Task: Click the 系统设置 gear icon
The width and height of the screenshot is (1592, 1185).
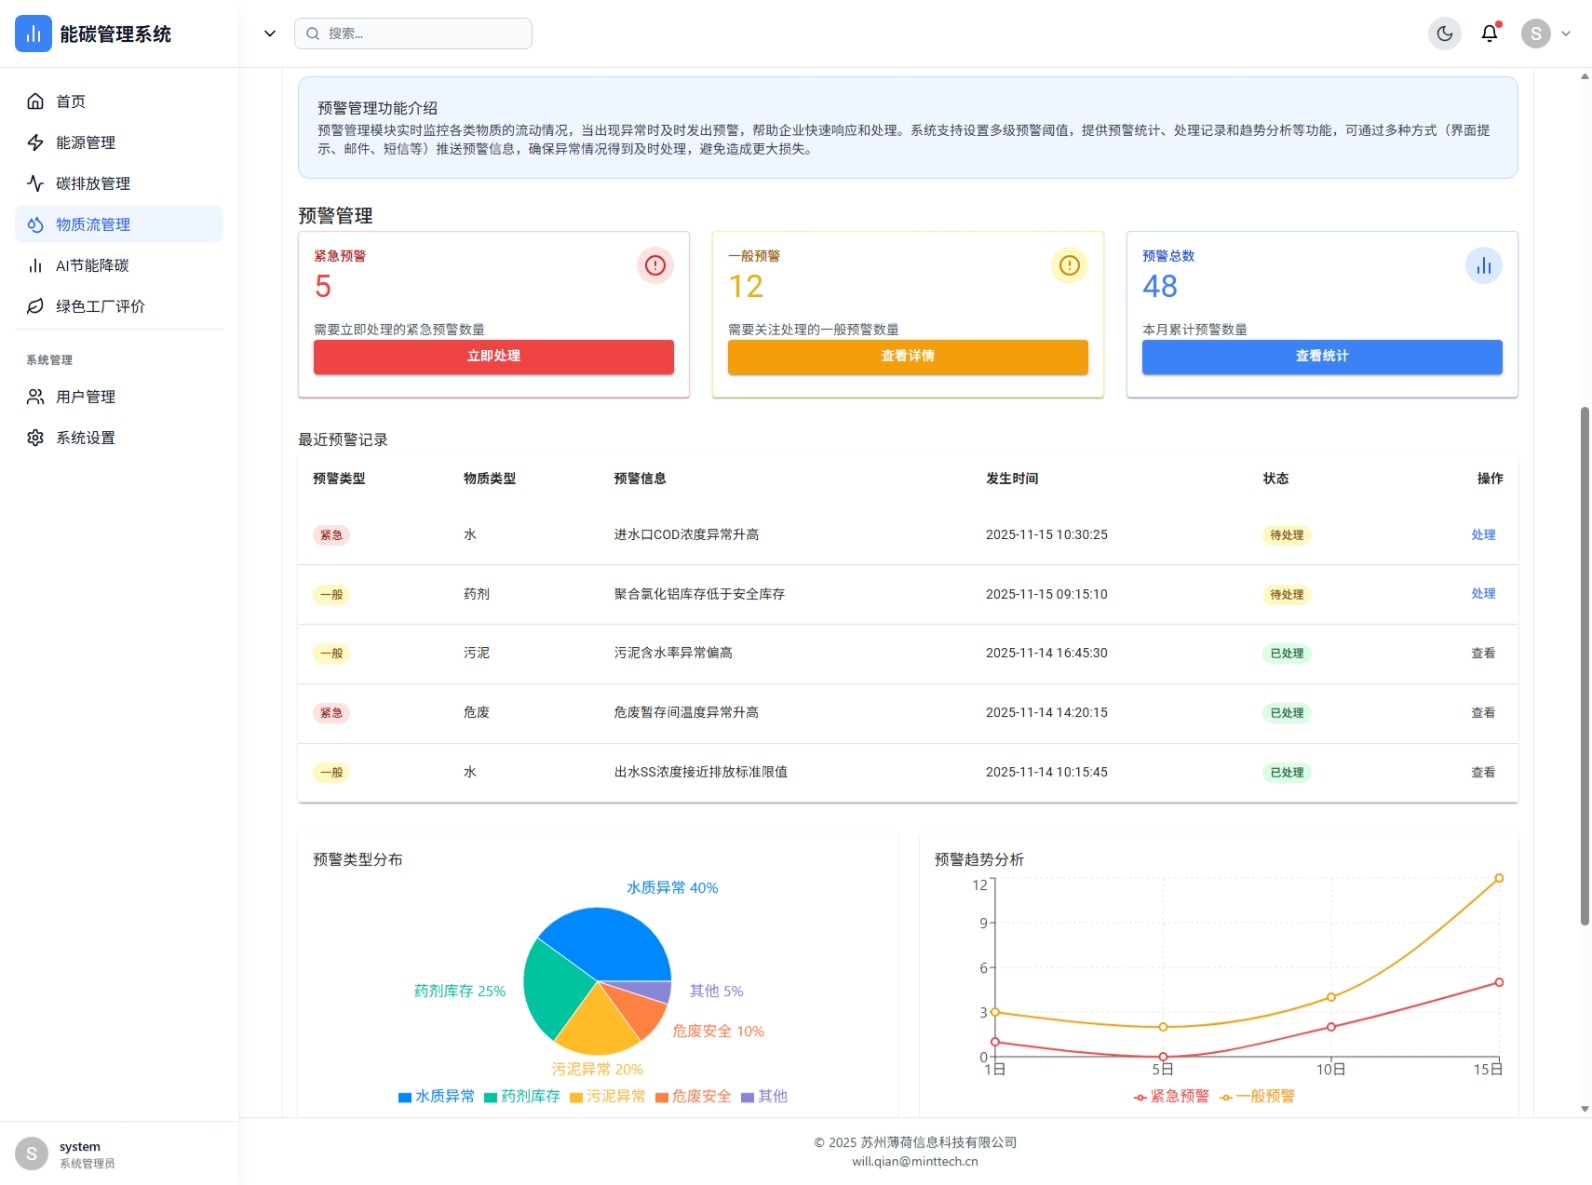Action: click(x=35, y=438)
